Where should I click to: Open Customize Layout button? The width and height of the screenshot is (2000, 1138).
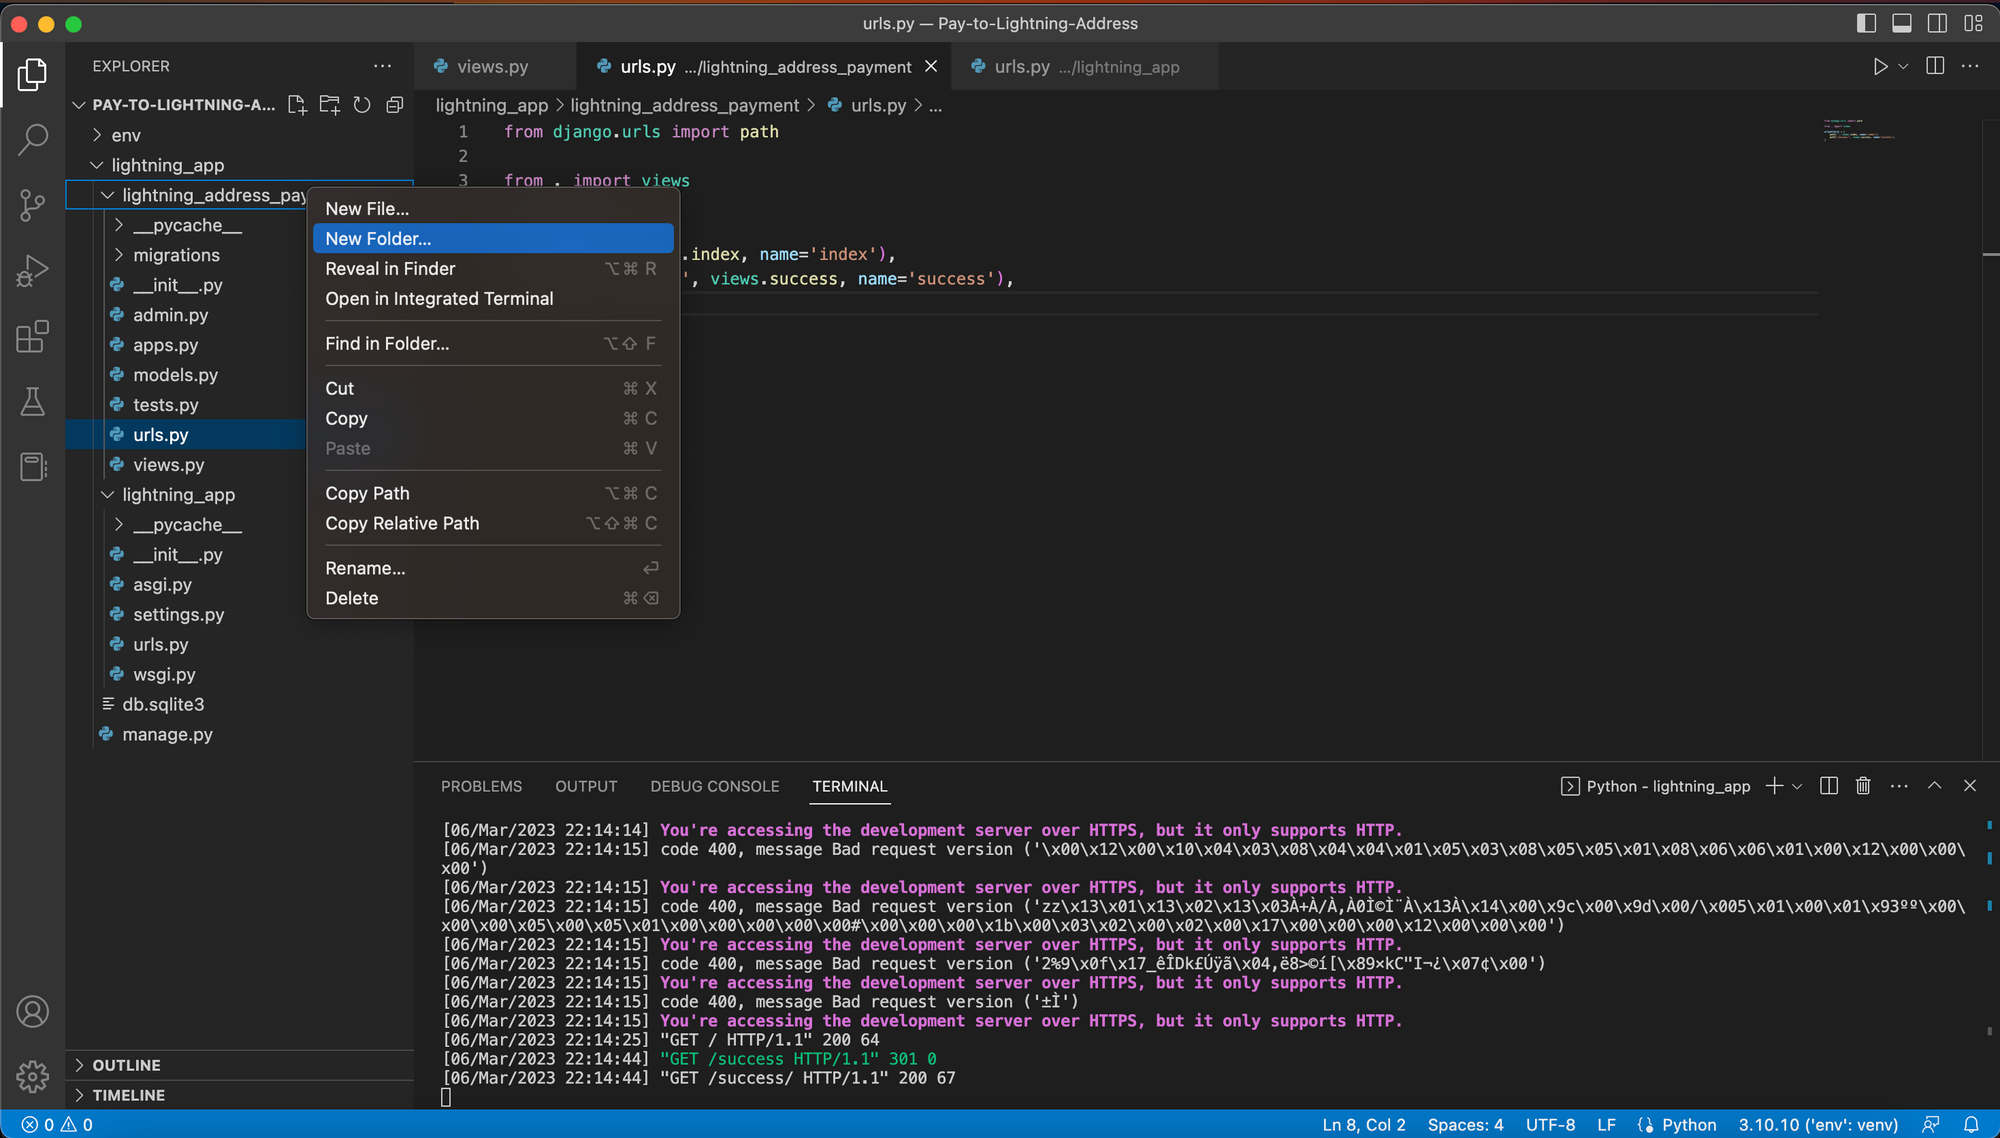pos(1973,23)
